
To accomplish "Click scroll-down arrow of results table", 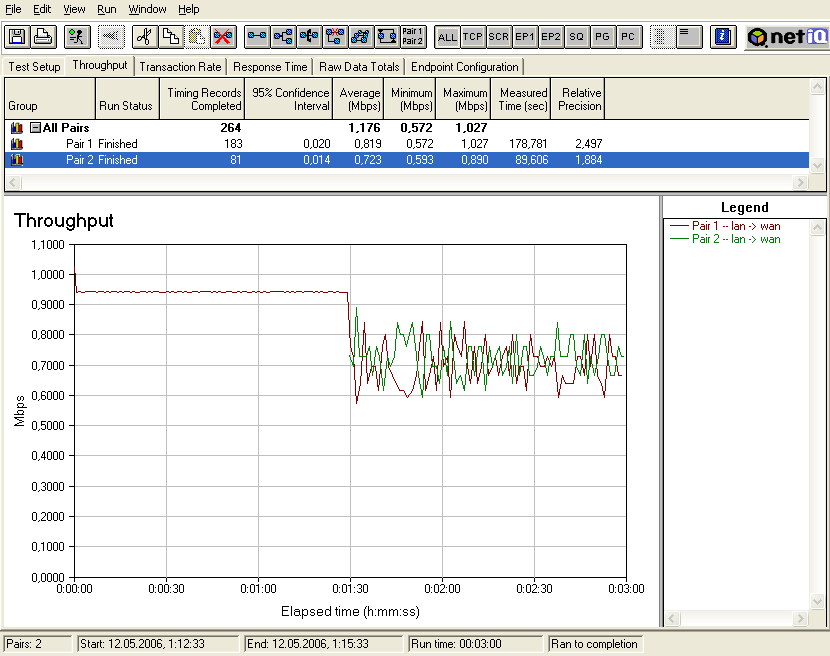I will [817, 166].
